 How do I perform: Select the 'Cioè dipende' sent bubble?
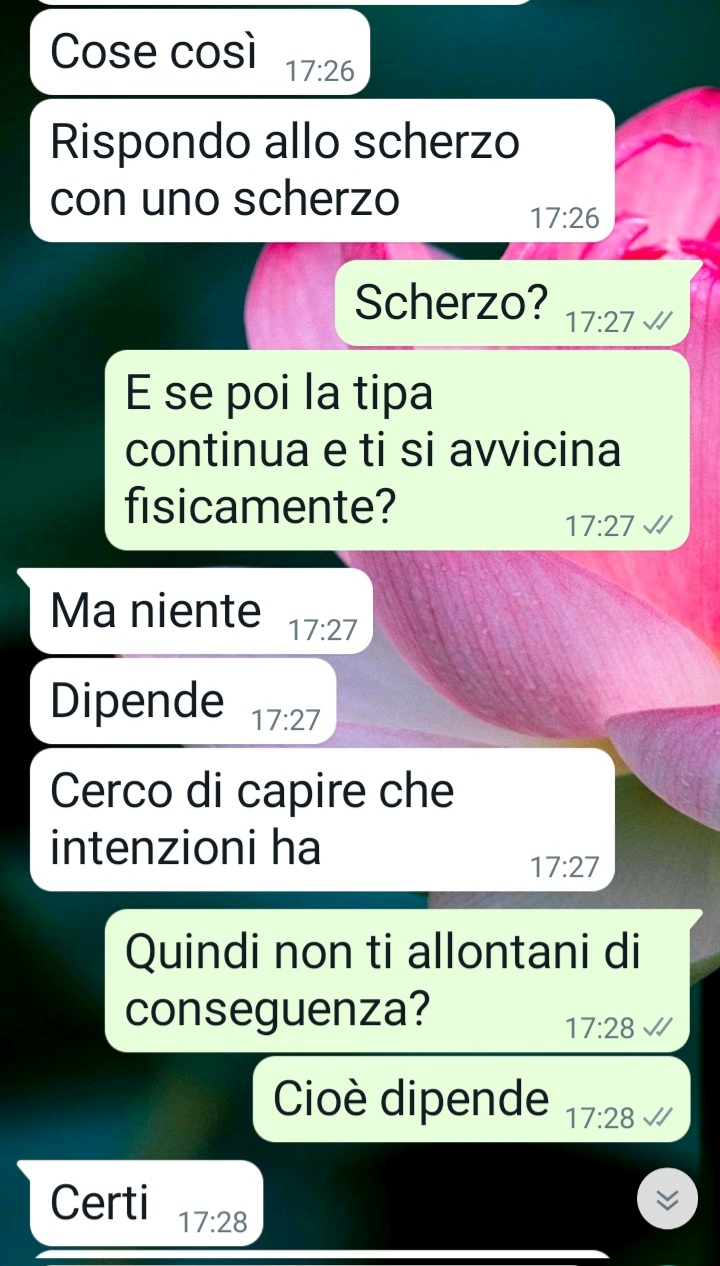tap(471, 1099)
